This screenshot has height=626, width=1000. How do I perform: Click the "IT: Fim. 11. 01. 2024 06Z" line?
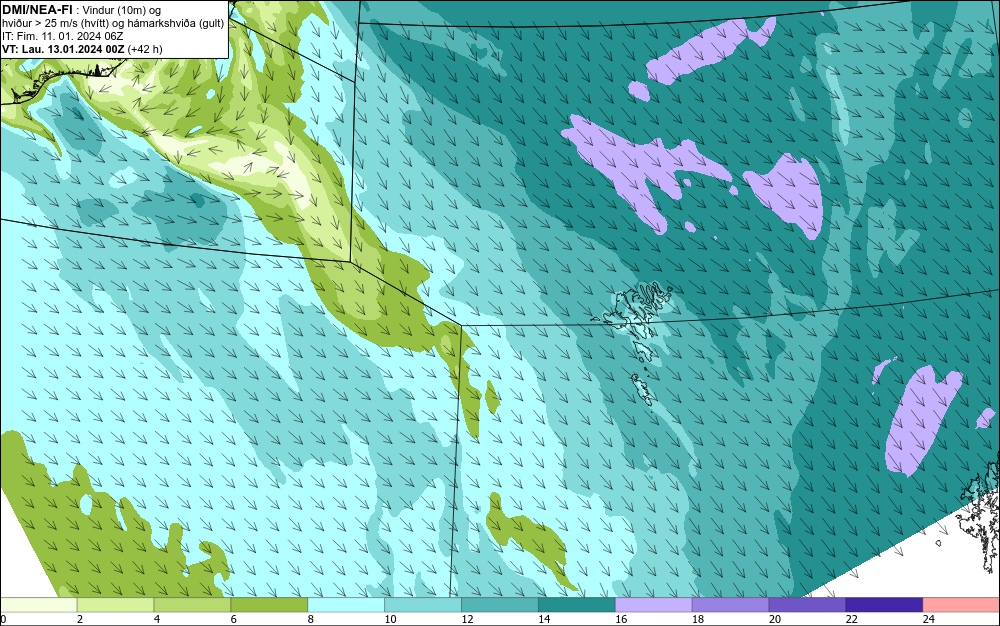pyautogui.click(x=62, y=36)
